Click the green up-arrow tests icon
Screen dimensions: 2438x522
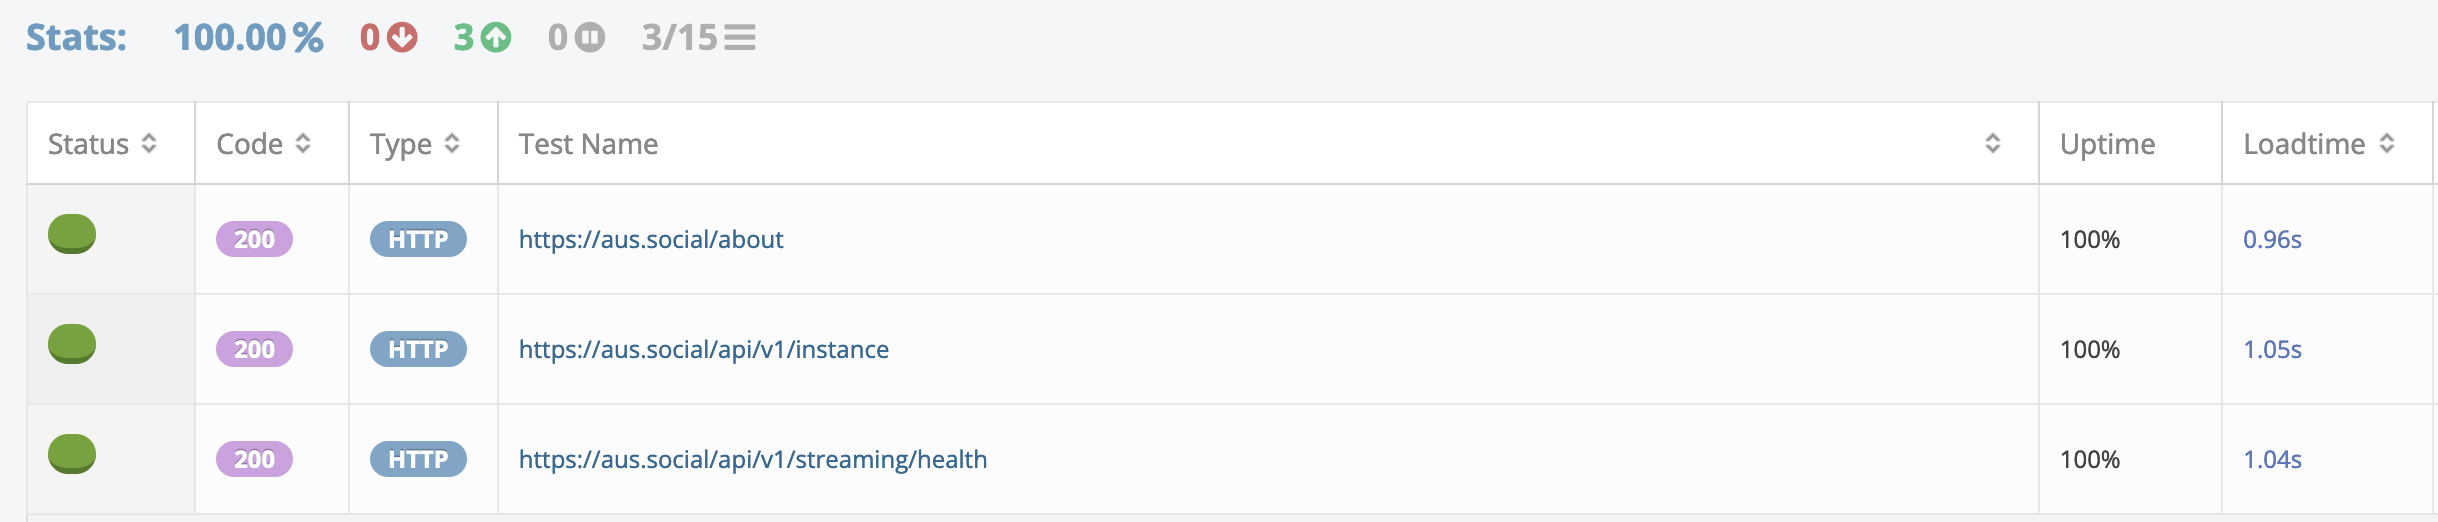[496, 38]
